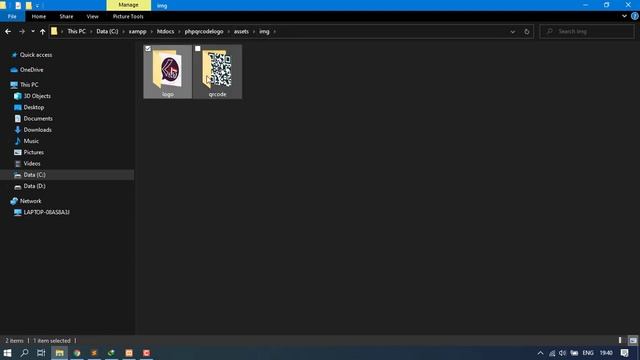Navigate to phpqrcodelogo in breadcrumb
Screen dimensions: 640x360
point(204,31)
